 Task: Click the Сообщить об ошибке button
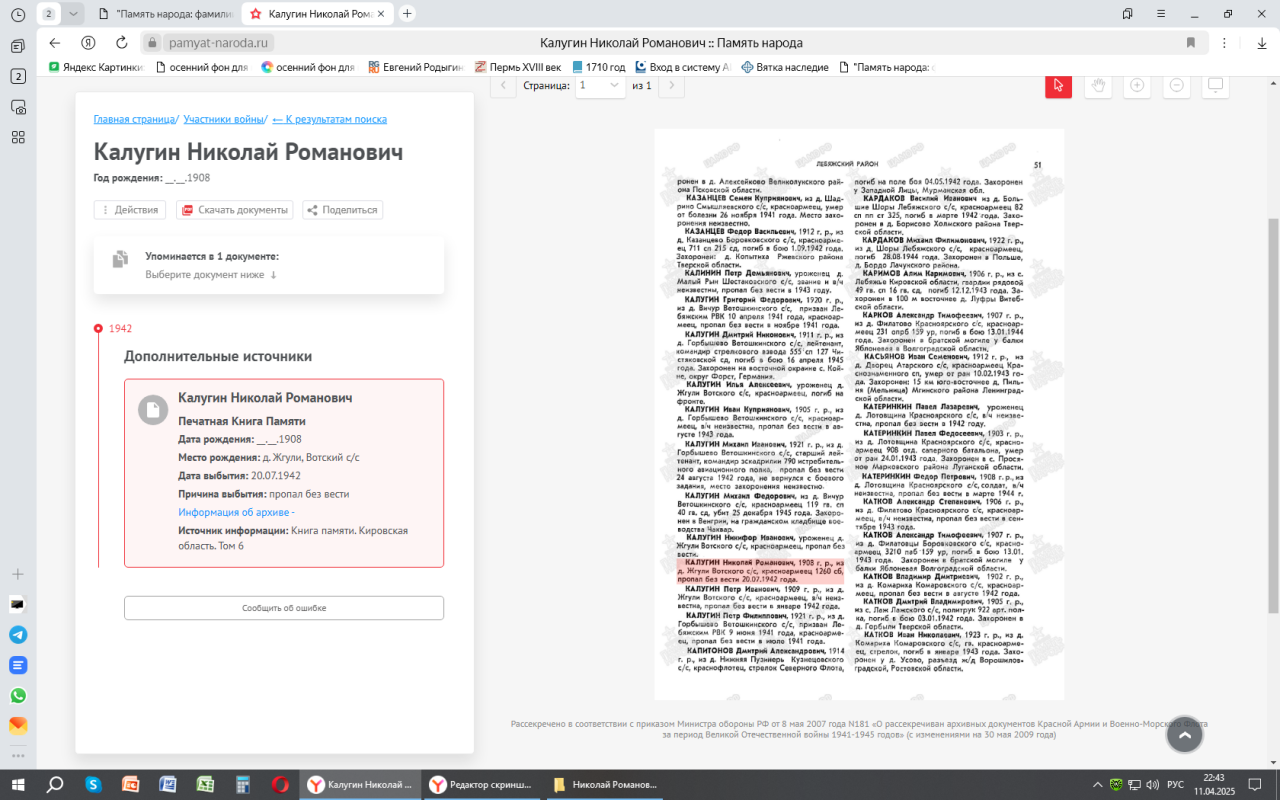[x=283, y=608]
